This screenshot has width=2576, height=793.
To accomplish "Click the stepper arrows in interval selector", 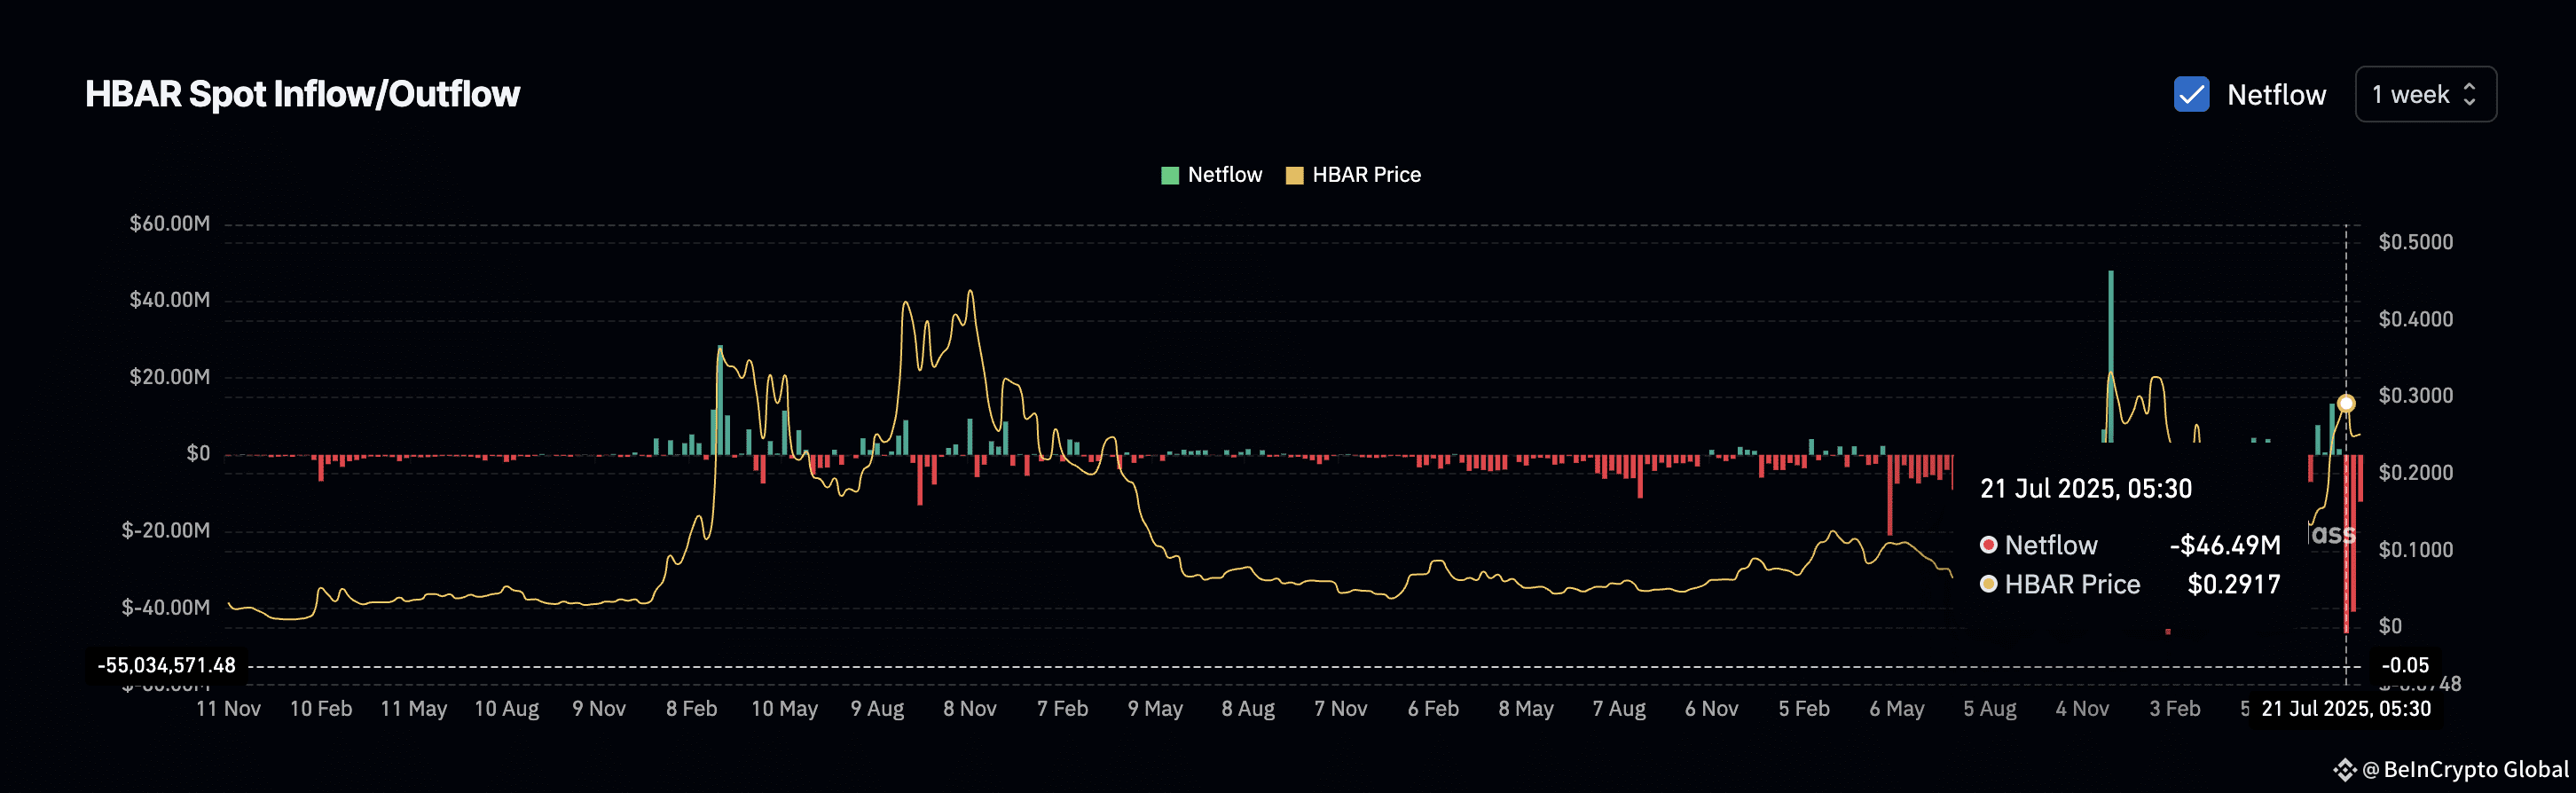I will (2469, 94).
